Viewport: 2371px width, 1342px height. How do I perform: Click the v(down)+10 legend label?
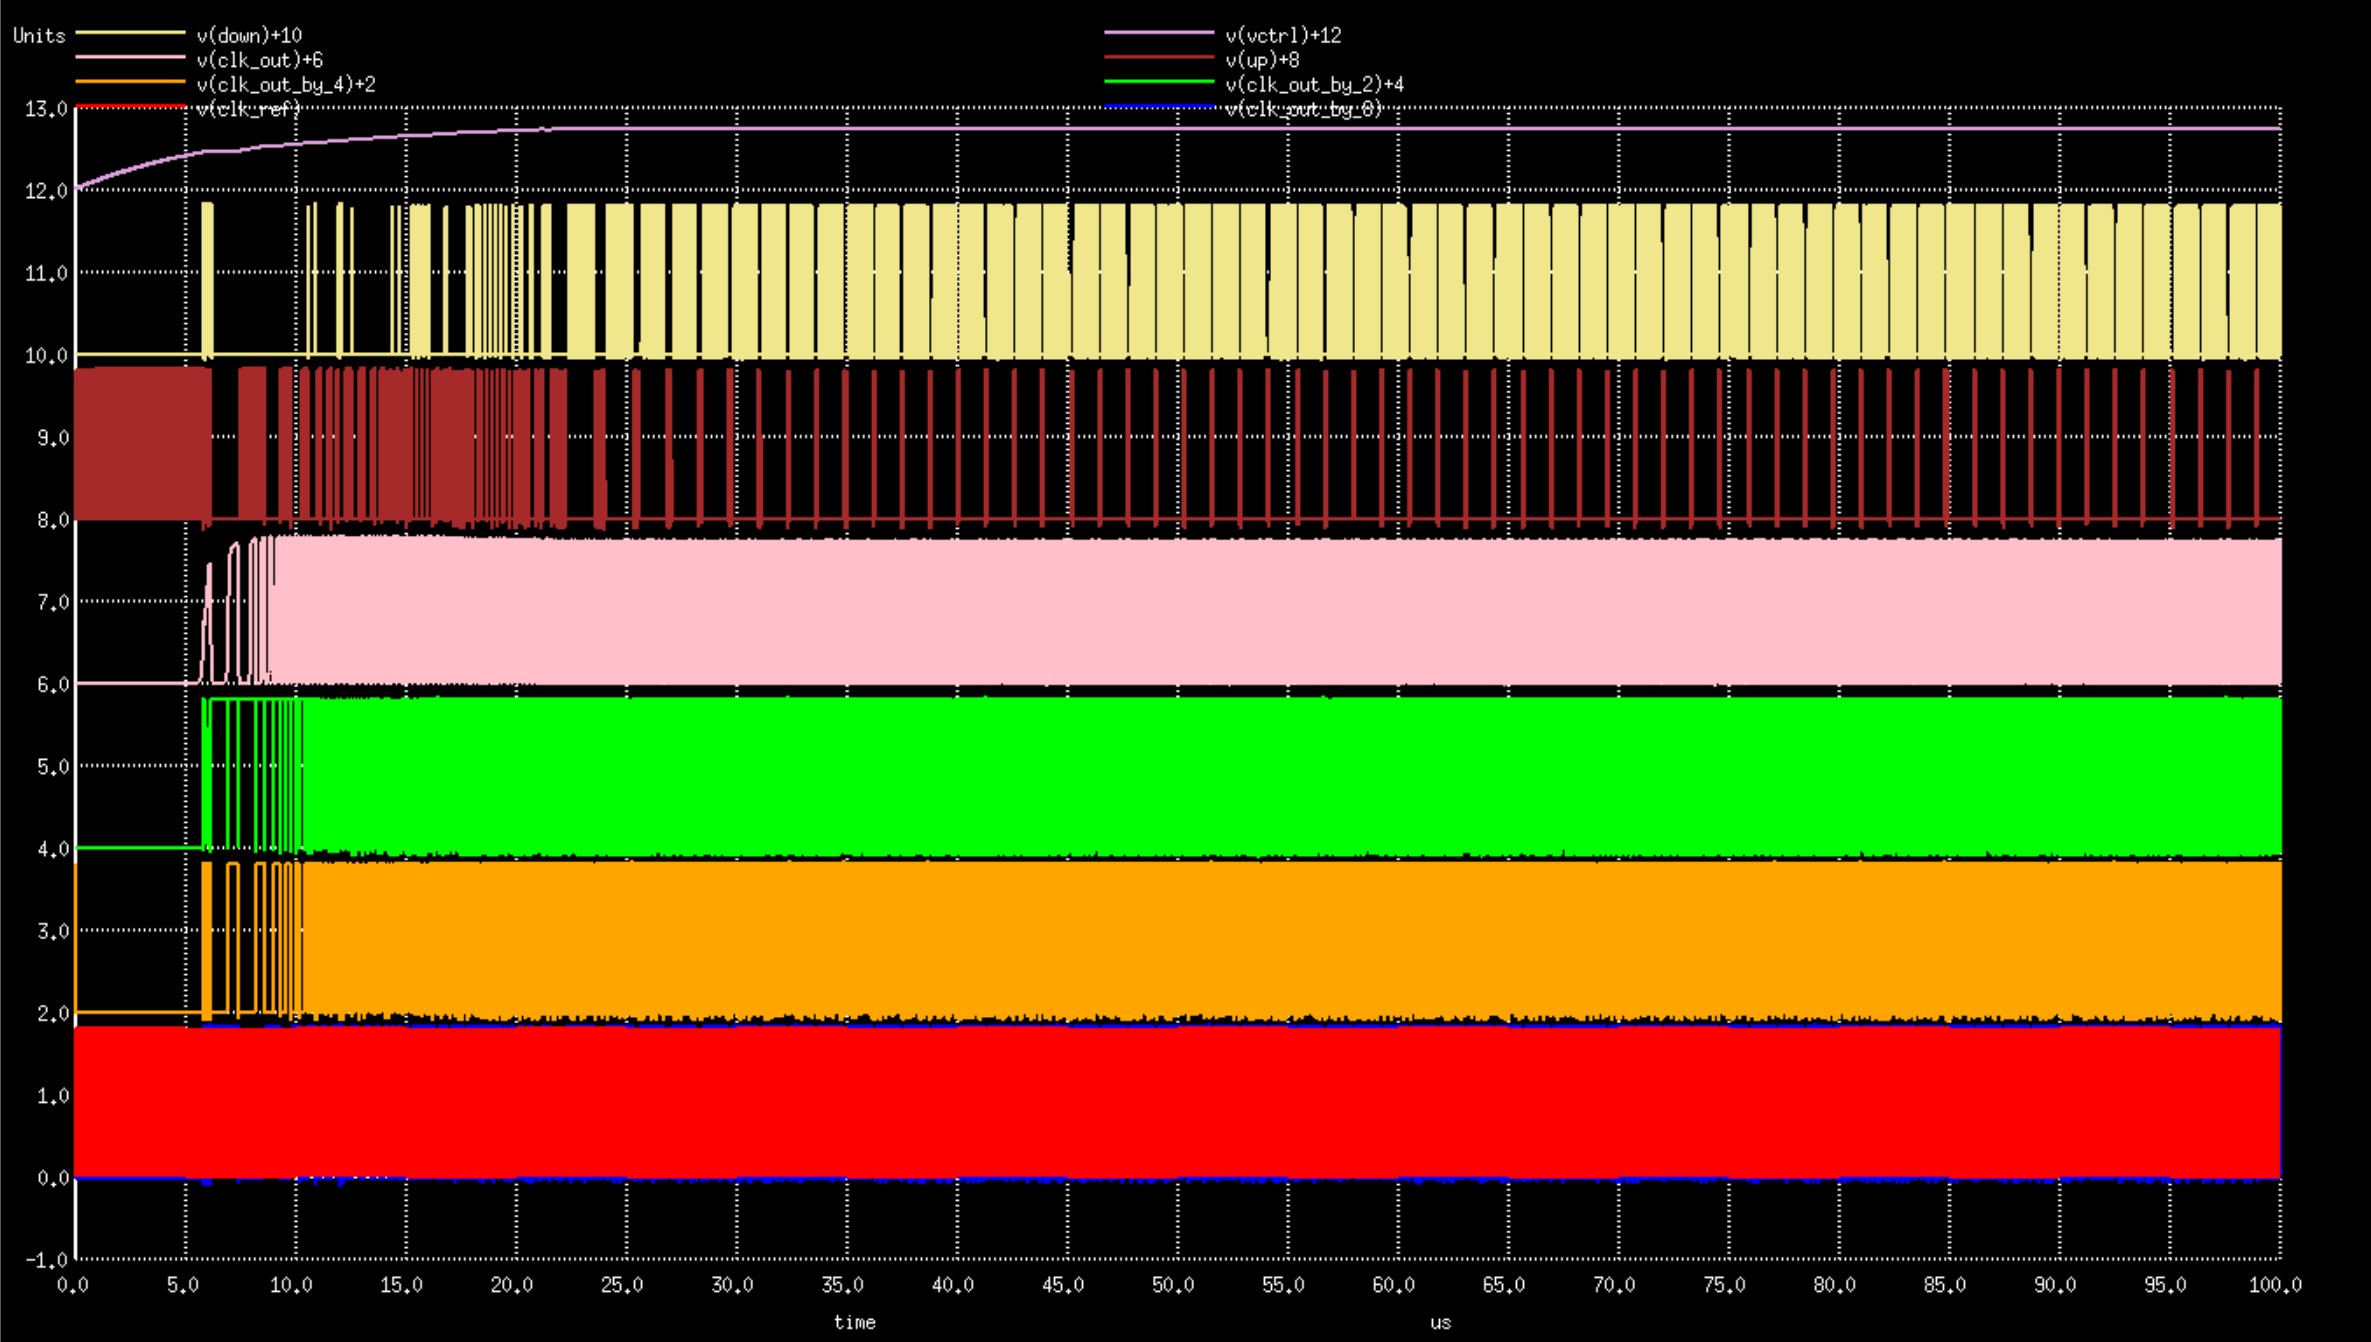pyautogui.click(x=248, y=36)
